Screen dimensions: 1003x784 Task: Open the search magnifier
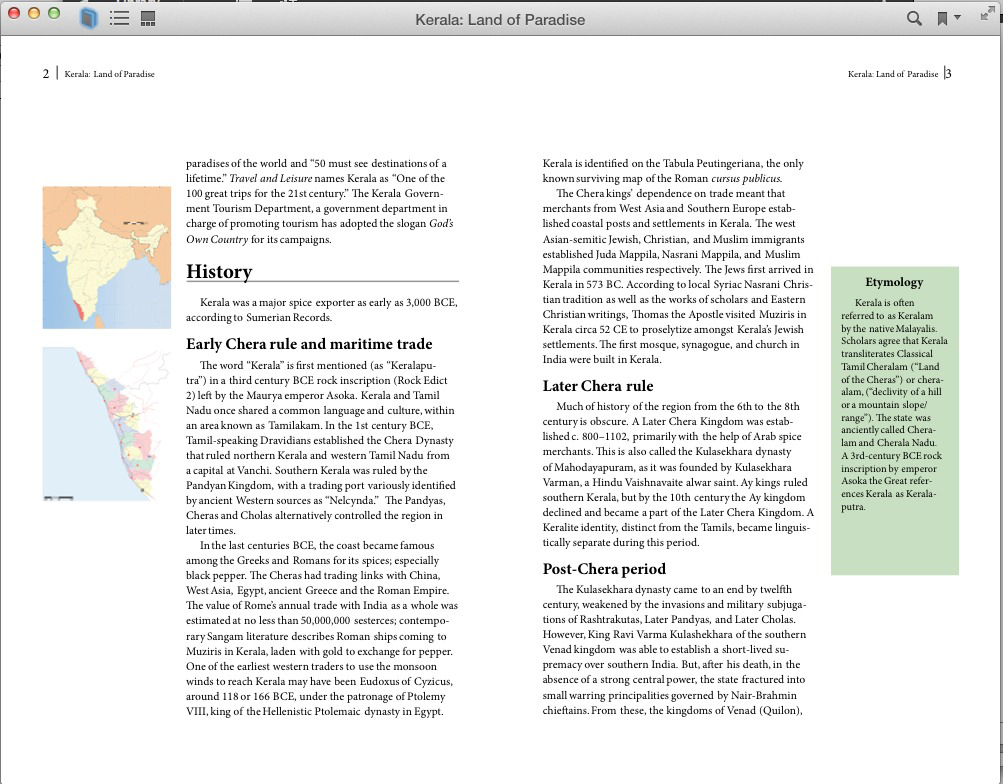914,19
